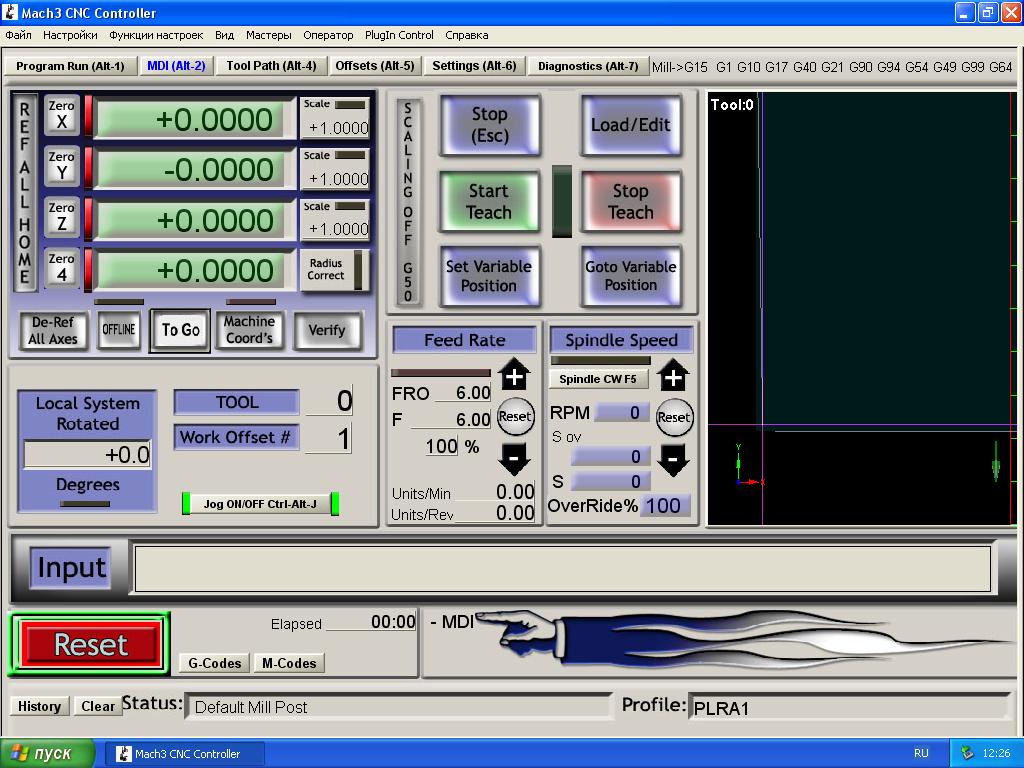Screen dimensions: 1024x768
Task: Toggle the OFFLINE button
Action: pyautogui.click(x=118, y=329)
